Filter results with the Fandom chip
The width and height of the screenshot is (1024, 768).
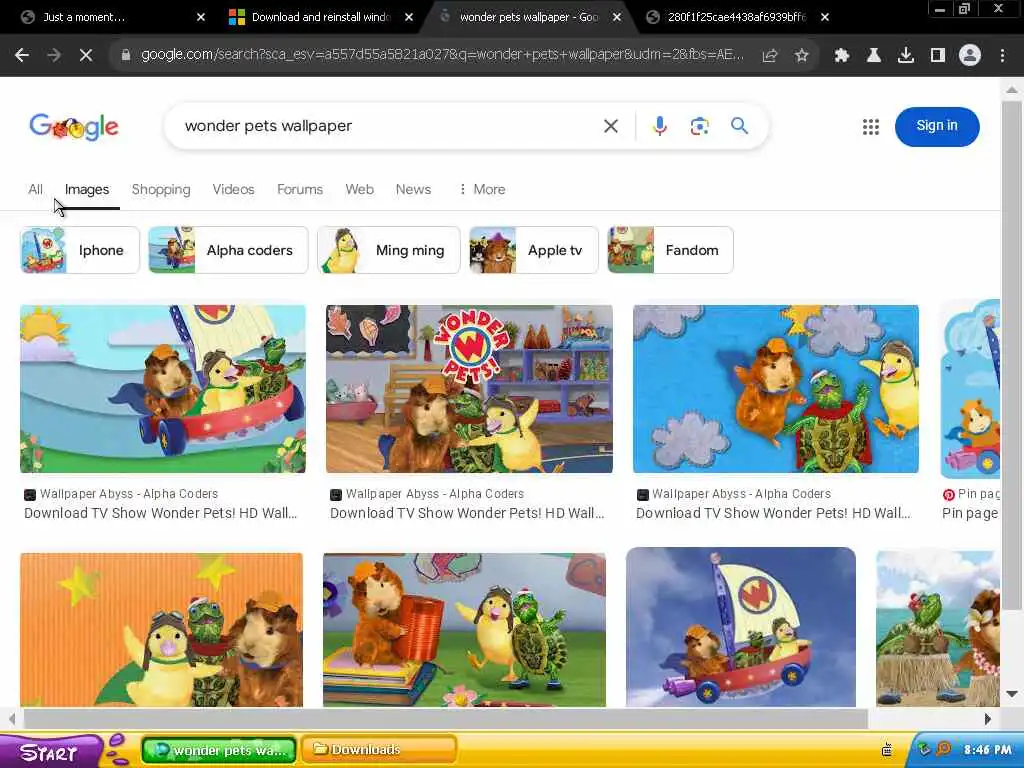[x=670, y=250]
